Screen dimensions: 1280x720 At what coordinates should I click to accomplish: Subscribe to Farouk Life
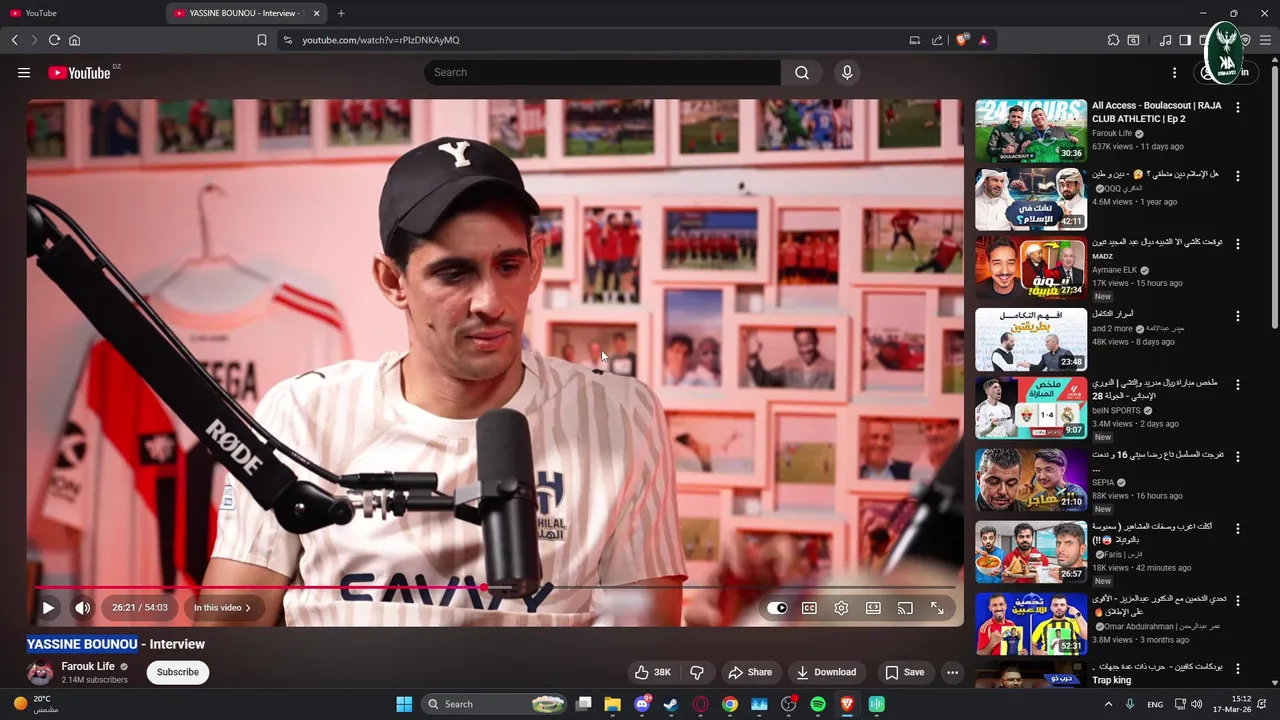click(x=178, y=672)
